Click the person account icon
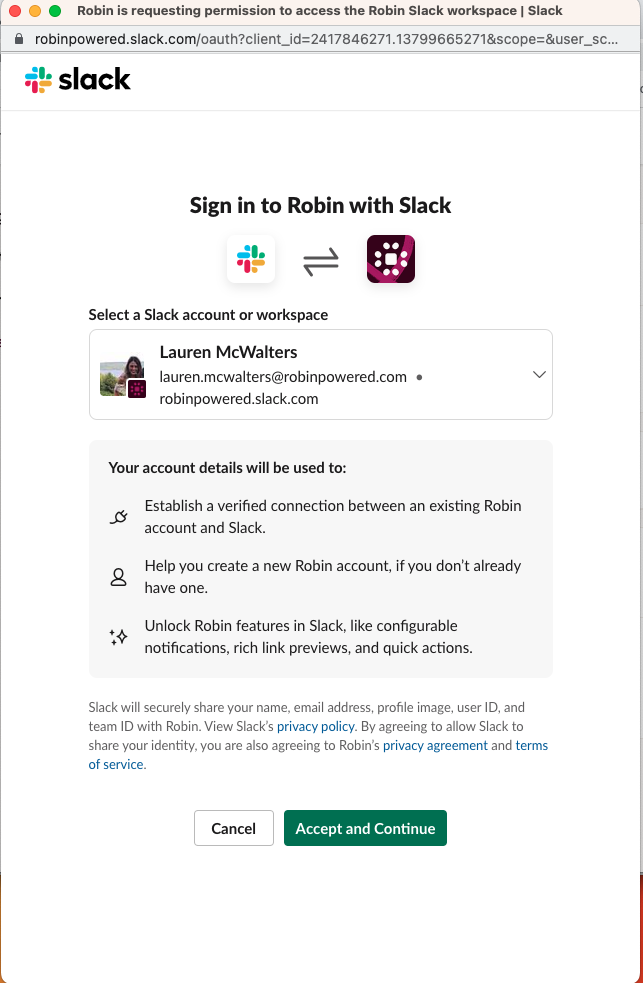This screenshot has width=643, height=983. tap(118, 577)
